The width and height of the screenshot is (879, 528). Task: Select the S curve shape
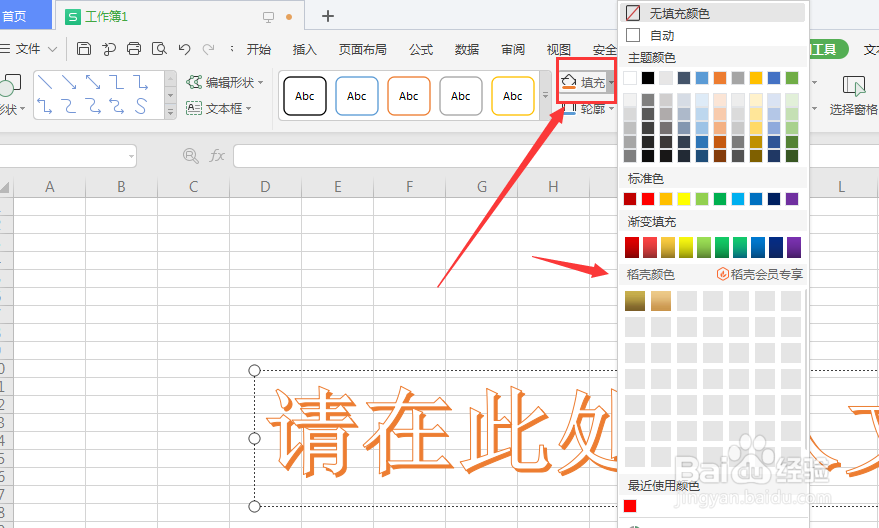(x=141, y=106)
